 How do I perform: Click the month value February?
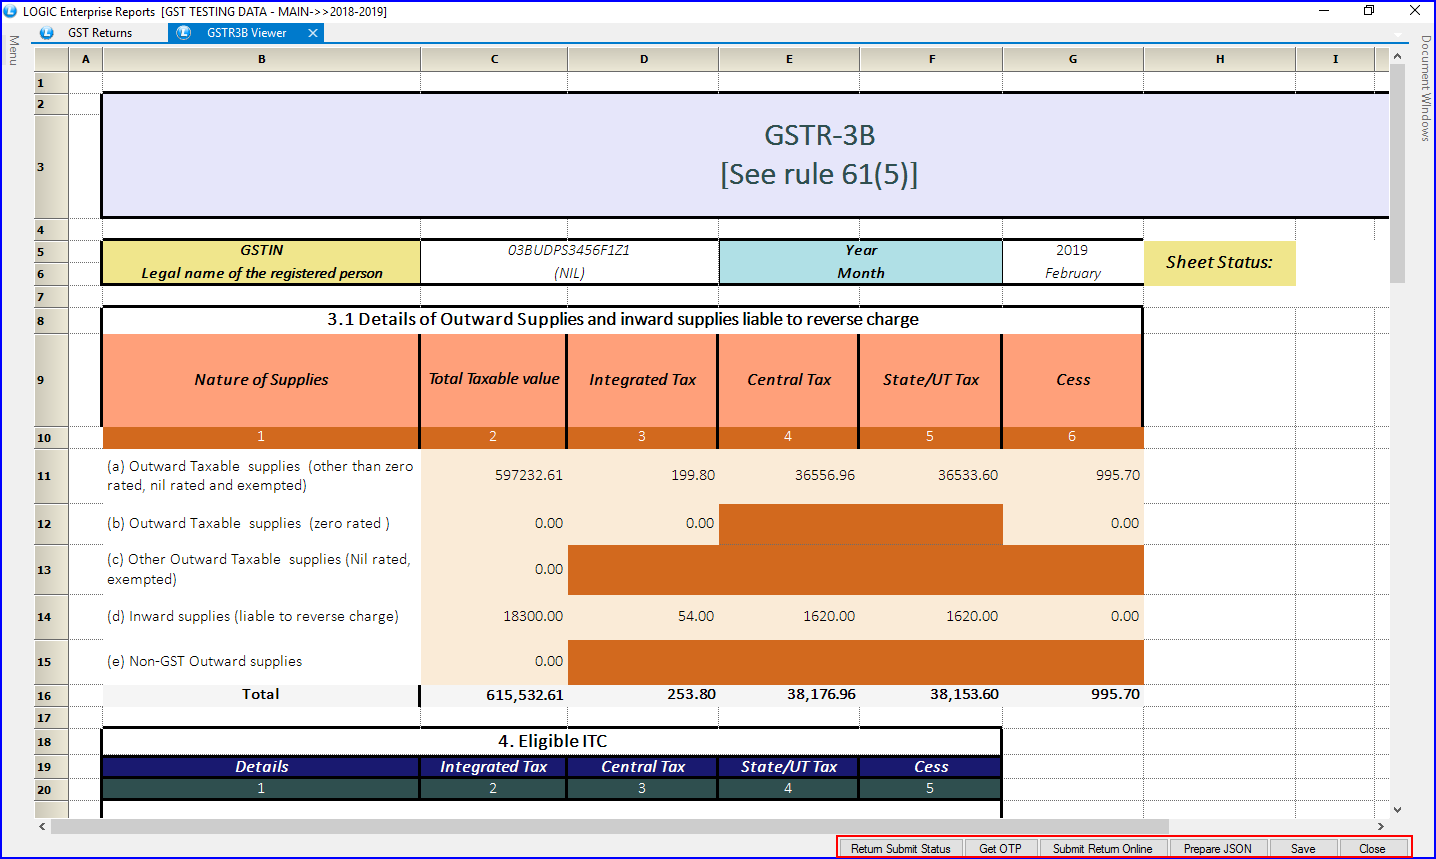tap(1073, 273)
